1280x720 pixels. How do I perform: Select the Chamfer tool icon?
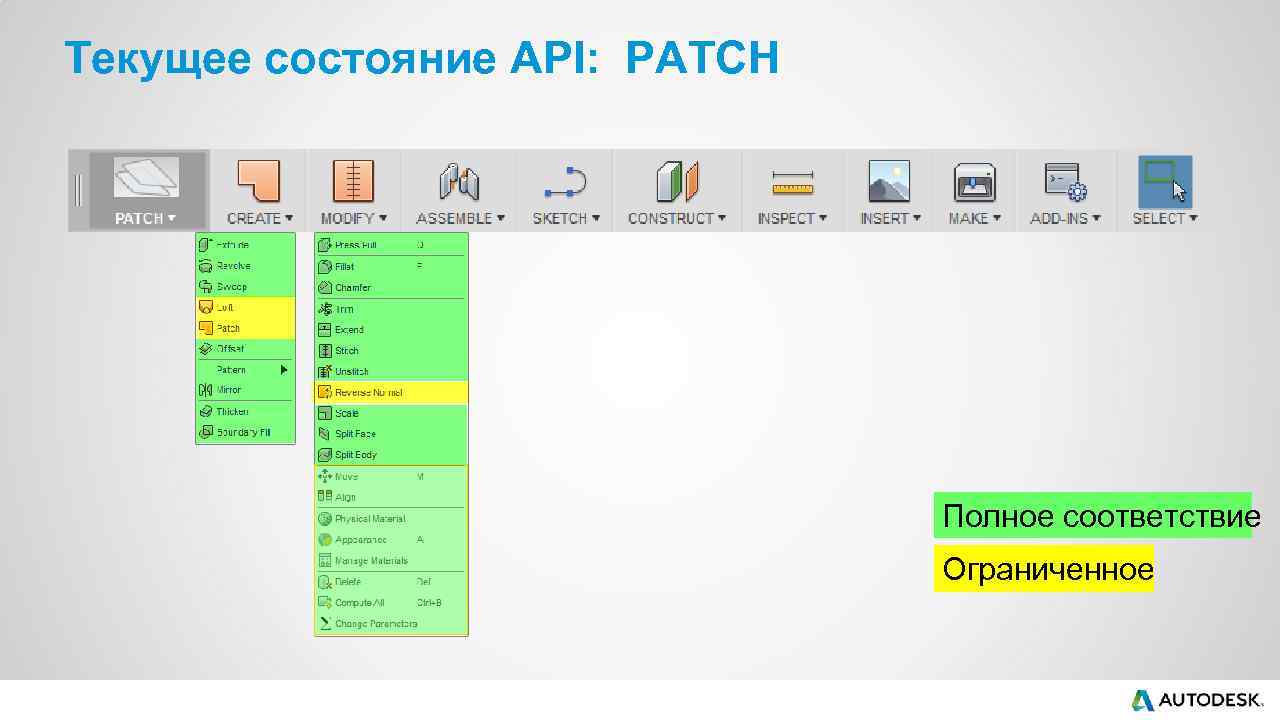326,287
